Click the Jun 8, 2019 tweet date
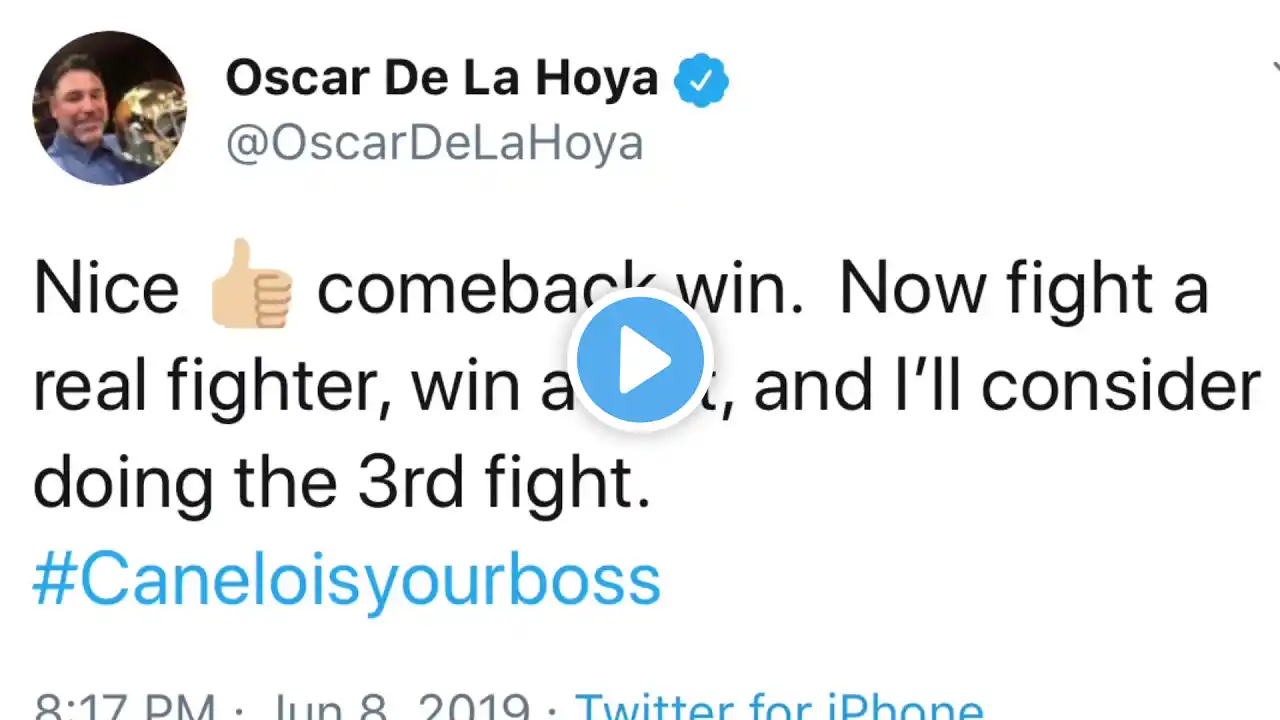The image size is (1280, 720). tap(398, 707)
